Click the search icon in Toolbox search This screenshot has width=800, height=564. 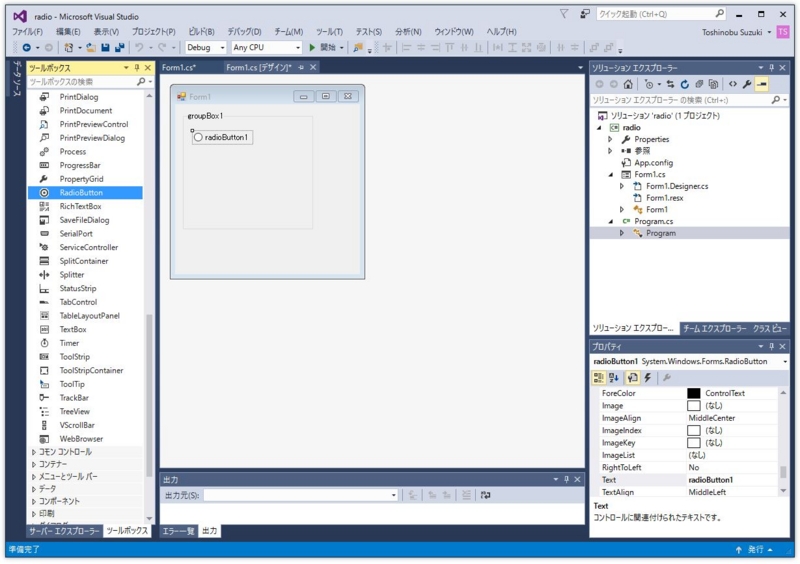pyautogui.click(x=141, y=82)
